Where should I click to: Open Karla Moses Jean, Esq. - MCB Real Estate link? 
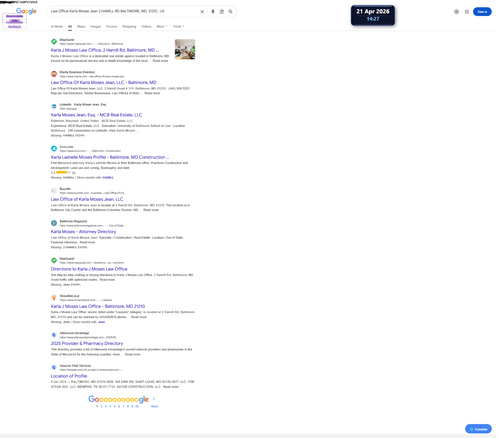pos(96,115)
